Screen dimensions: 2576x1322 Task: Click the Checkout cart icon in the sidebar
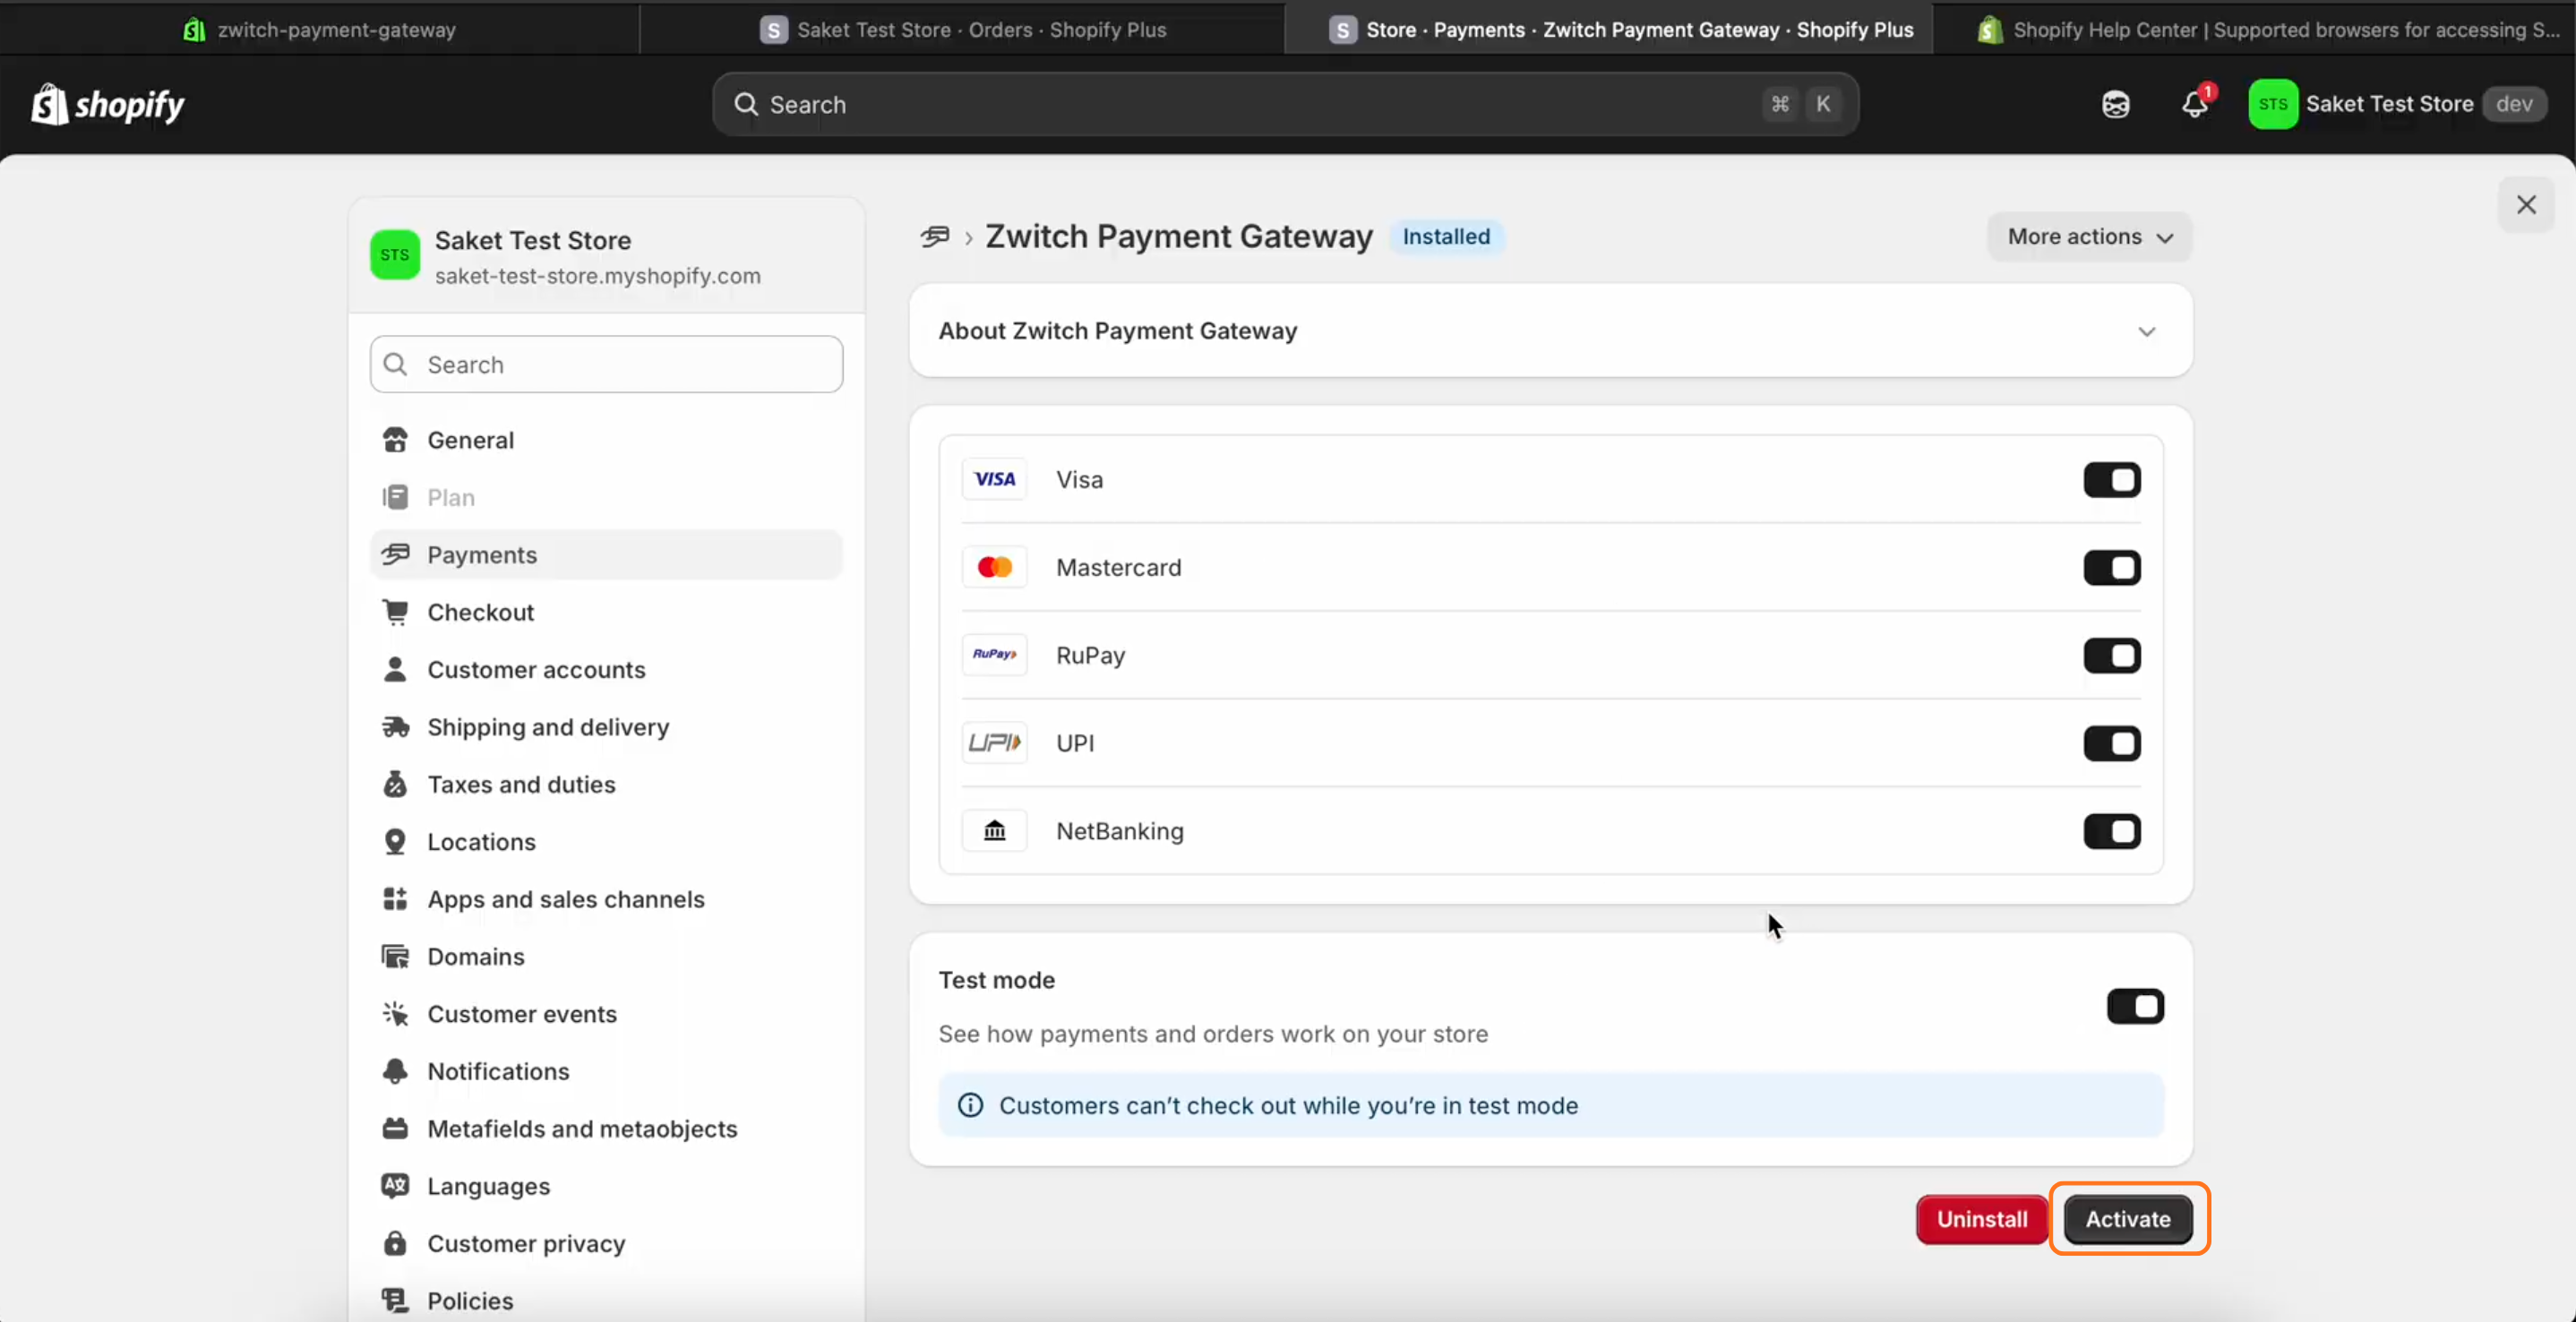click(395, 612)
